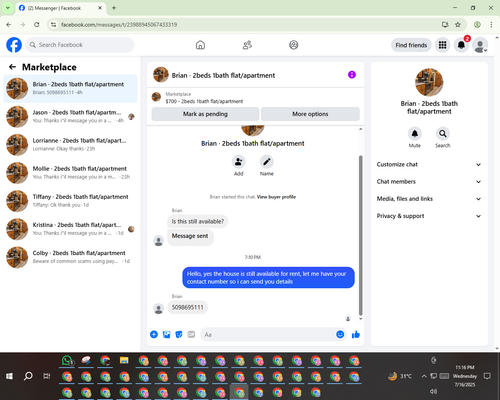
Task: Attach a photo using the image icon
Action: [x=167, y=334]
